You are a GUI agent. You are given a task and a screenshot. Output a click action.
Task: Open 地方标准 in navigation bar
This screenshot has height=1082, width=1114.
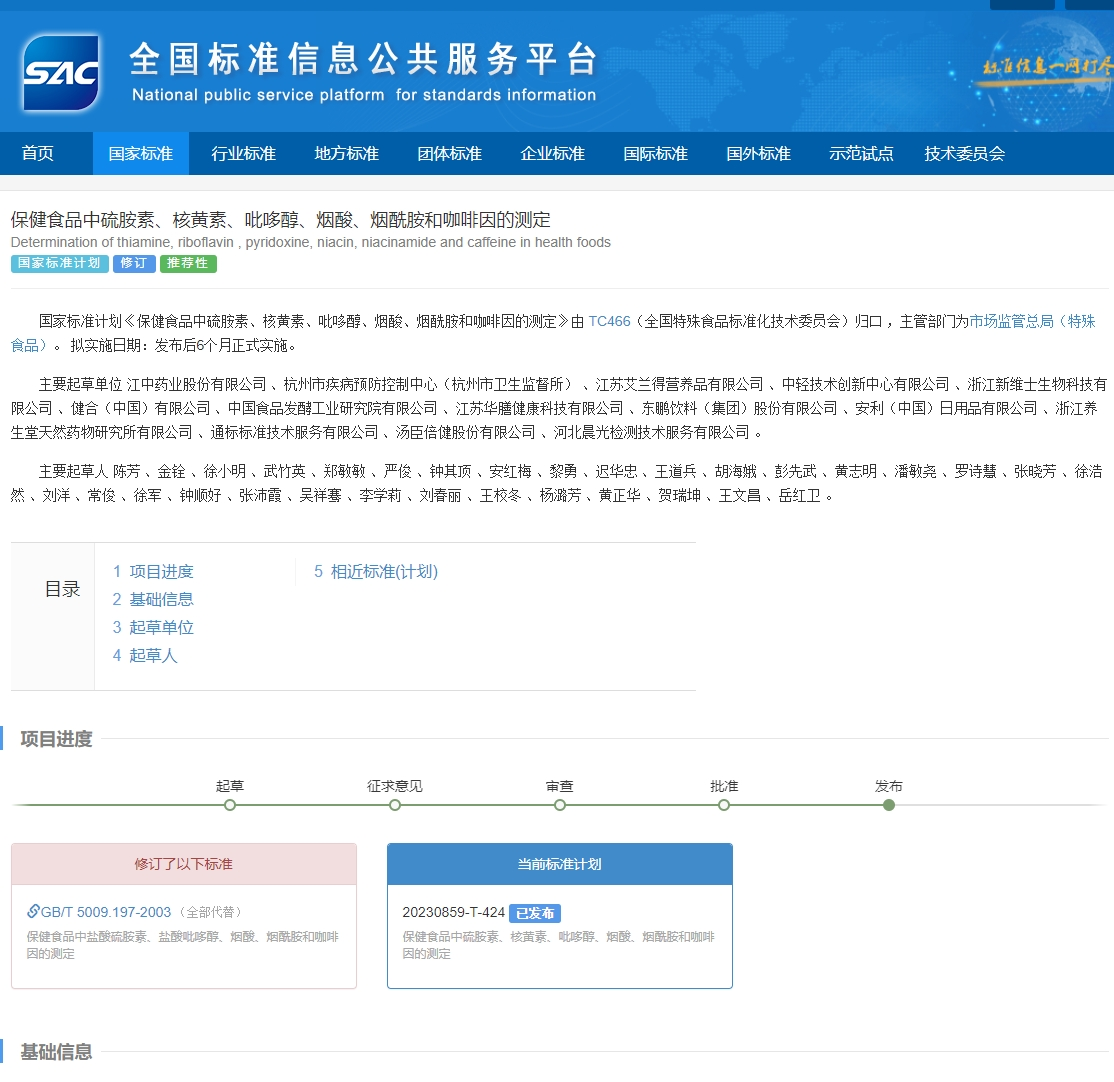click(346, 154)
